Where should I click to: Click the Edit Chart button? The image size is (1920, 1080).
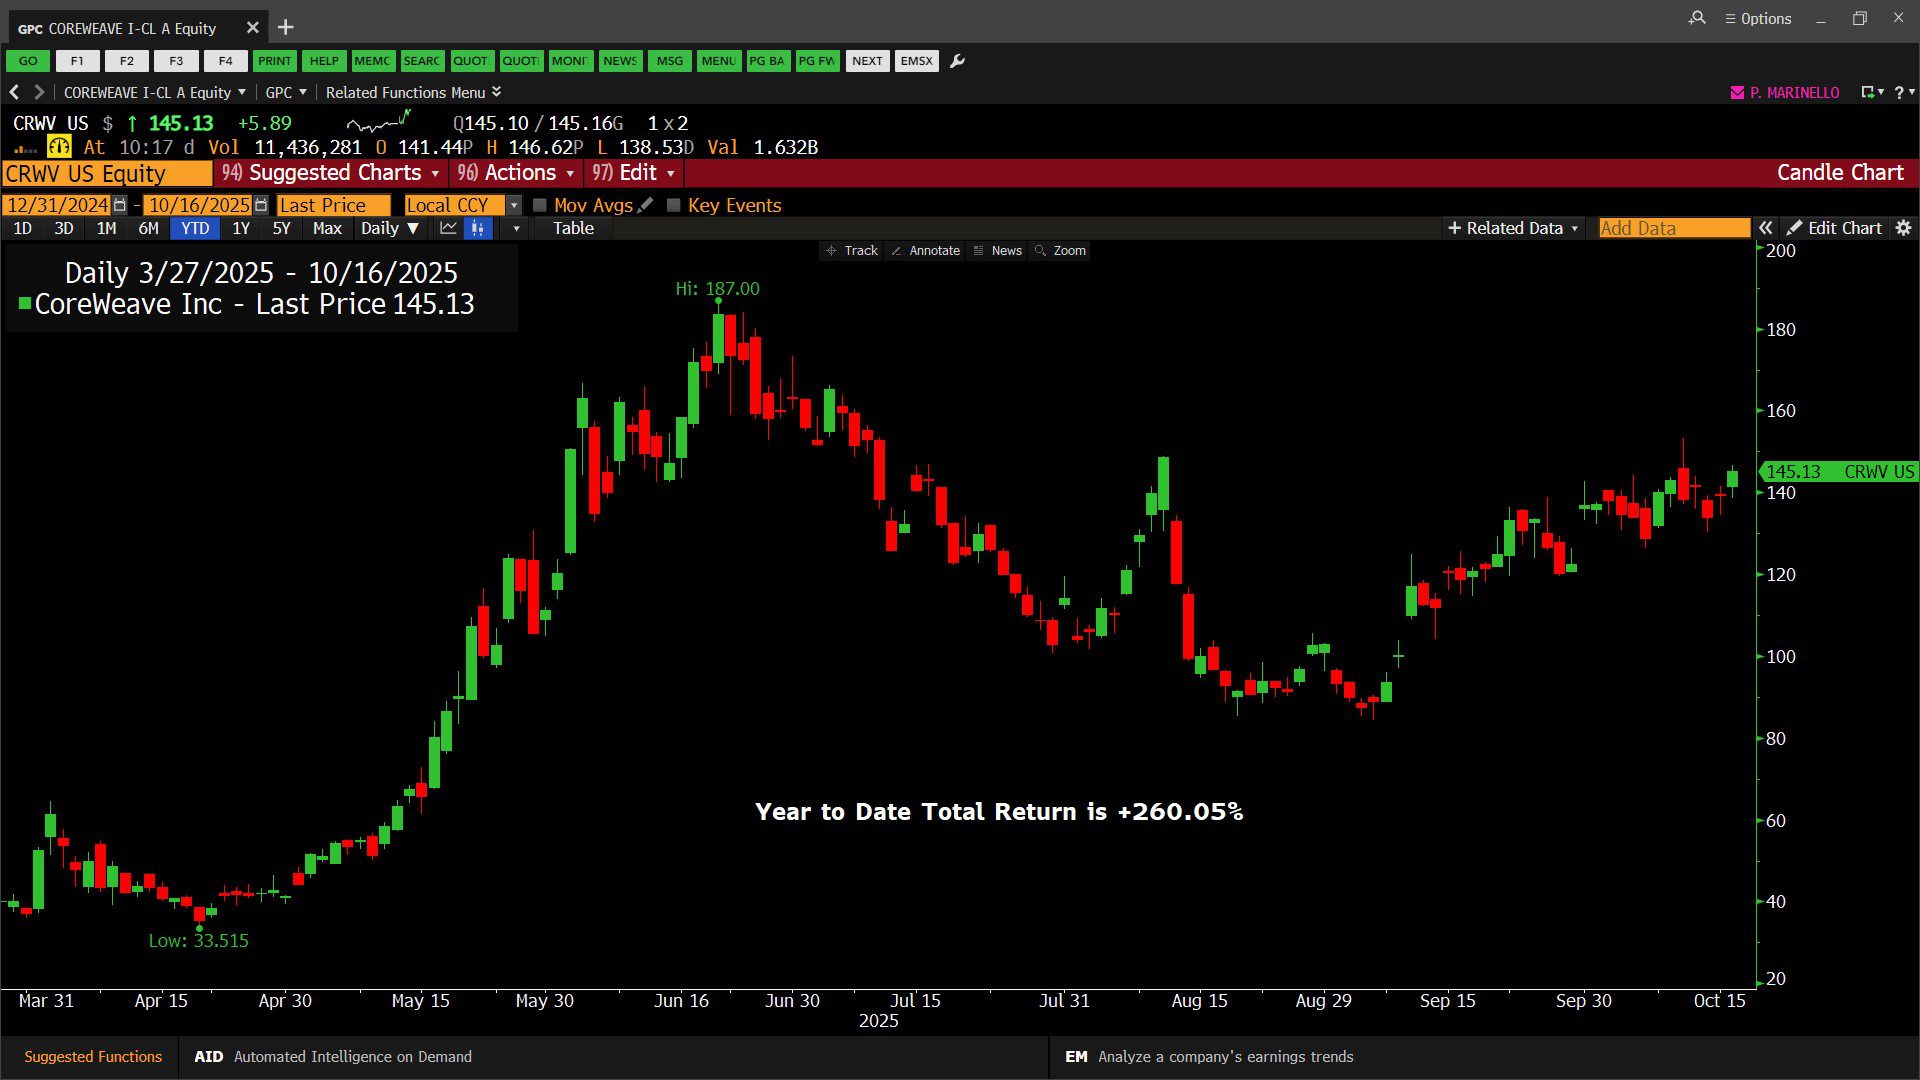pyautogui.click(x=1834, y=228)
